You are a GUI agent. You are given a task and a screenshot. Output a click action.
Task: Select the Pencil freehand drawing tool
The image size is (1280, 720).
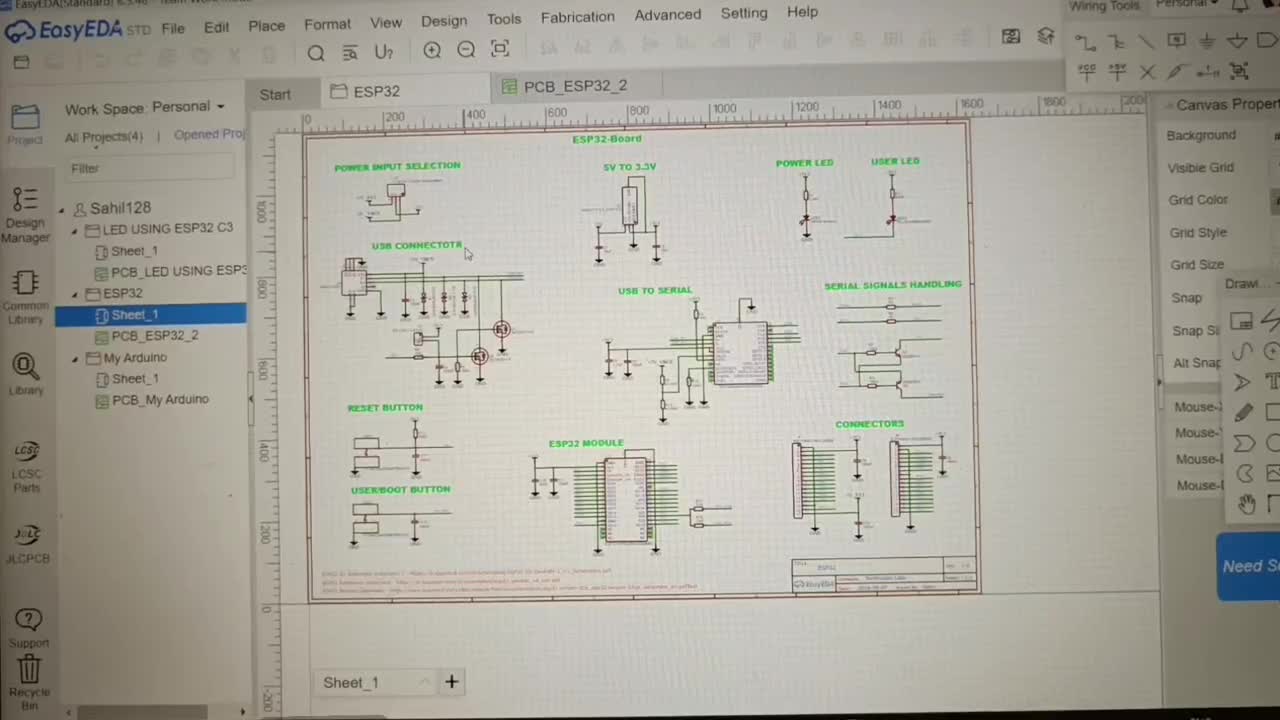point(1243,413)
